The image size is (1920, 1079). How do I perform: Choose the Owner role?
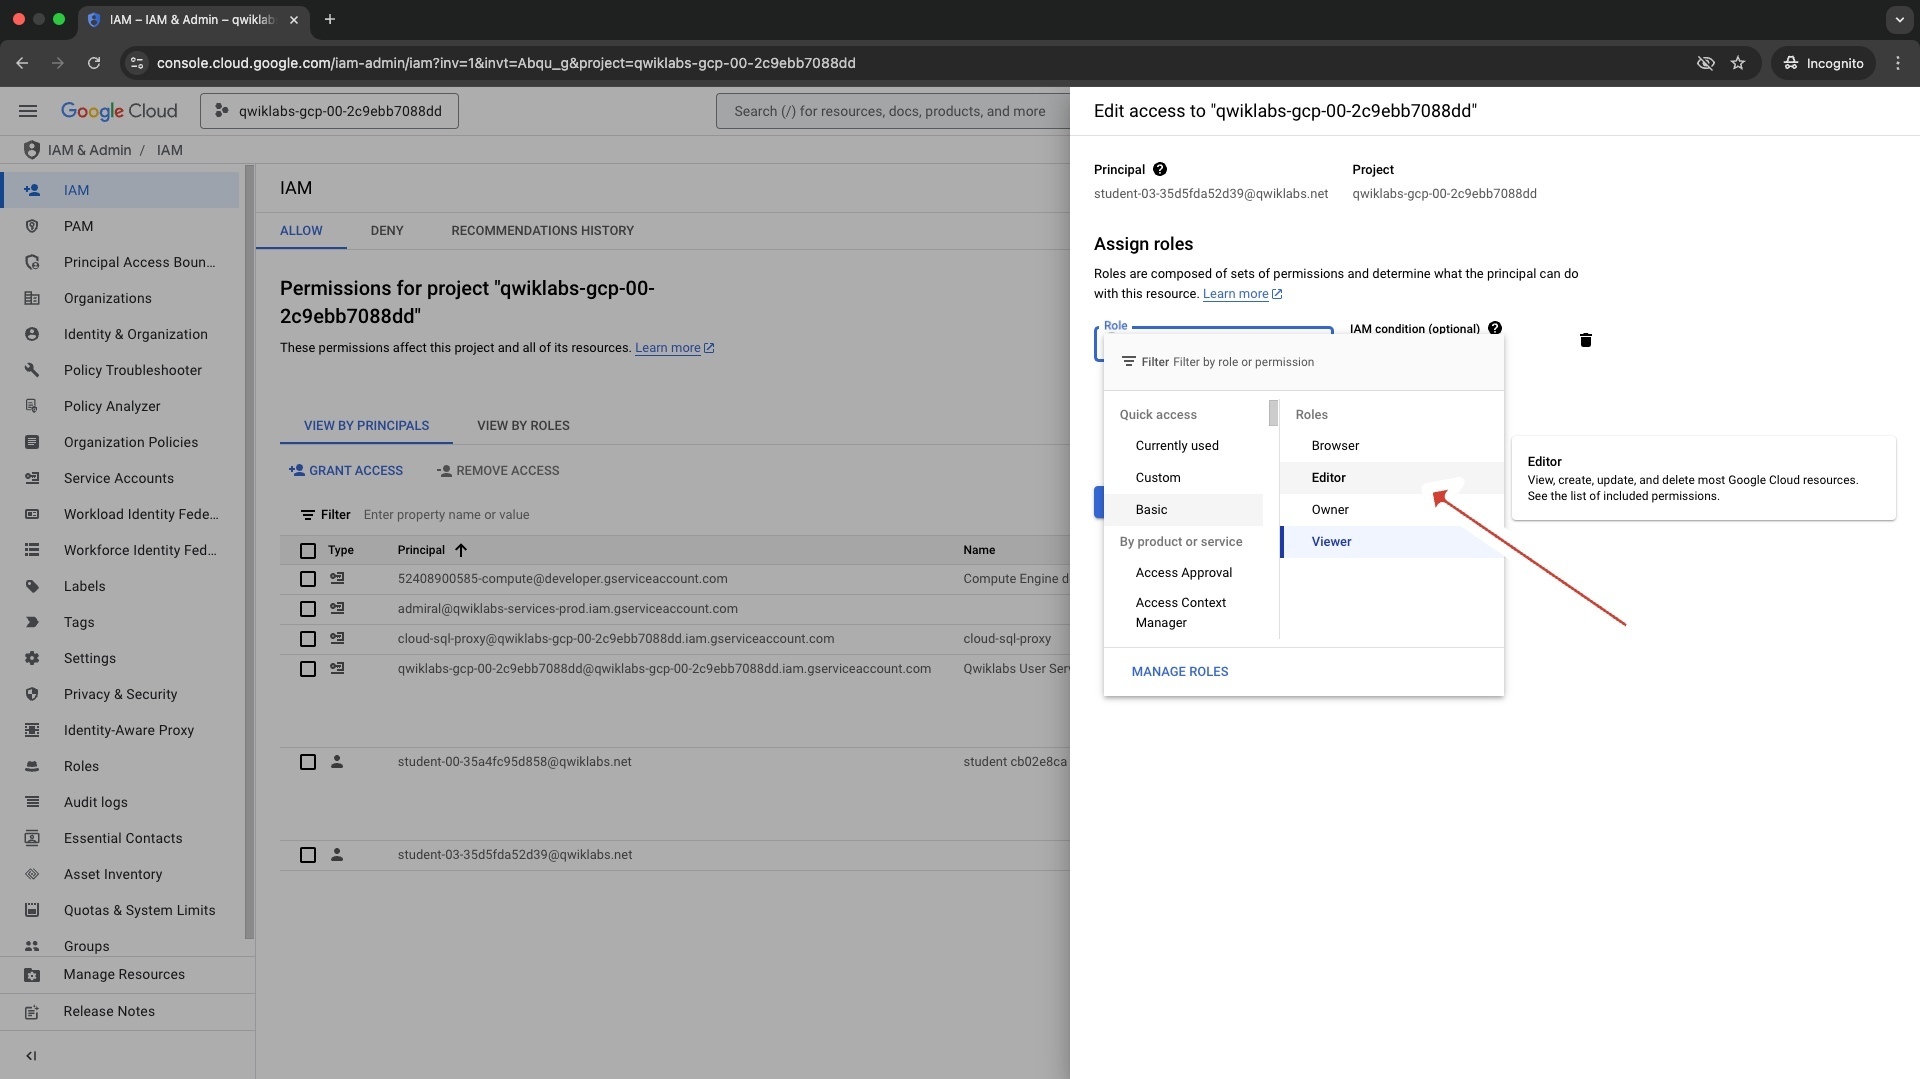tap(1392, 510)
